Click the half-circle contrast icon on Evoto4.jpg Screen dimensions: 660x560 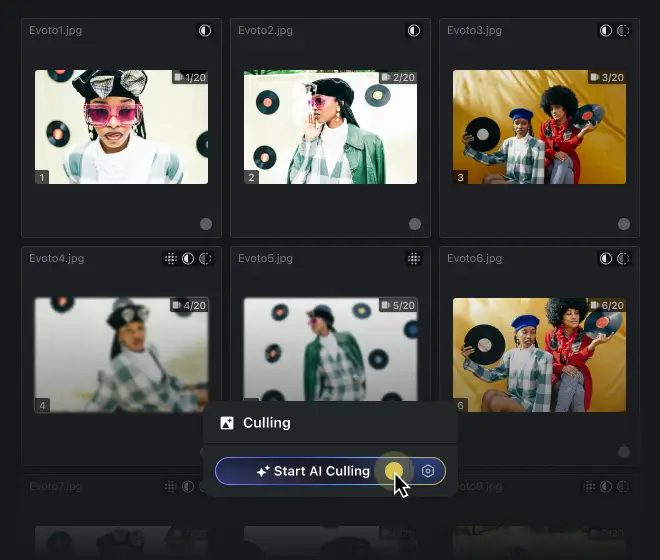point(188,259)
